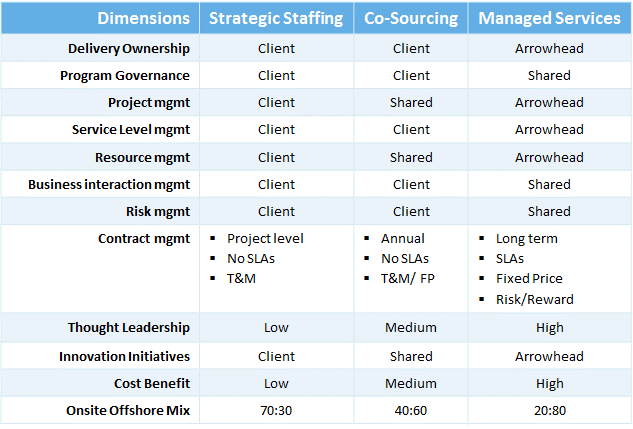The image size is (633, 429).
Task: Click the Delivery Ownership row label
Action: point(129,48)
